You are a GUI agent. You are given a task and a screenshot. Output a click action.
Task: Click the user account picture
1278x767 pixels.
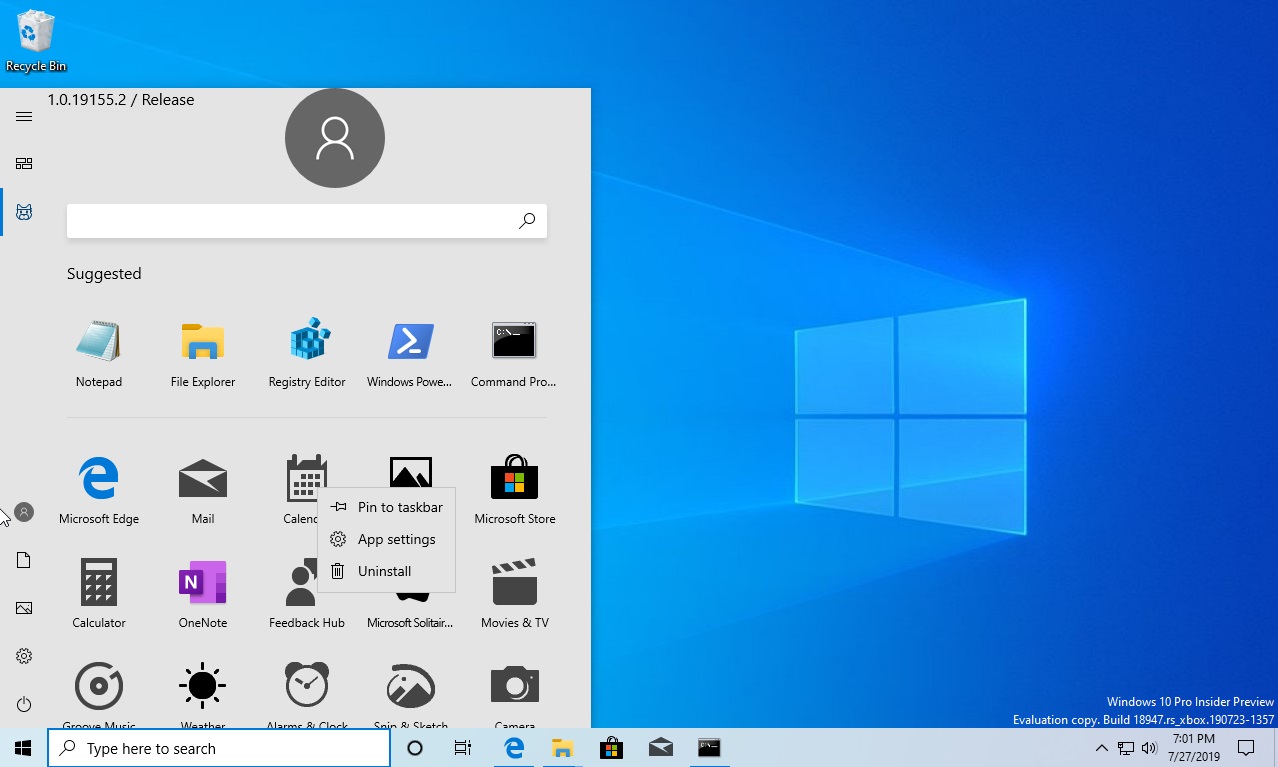(x=334, y=137)
